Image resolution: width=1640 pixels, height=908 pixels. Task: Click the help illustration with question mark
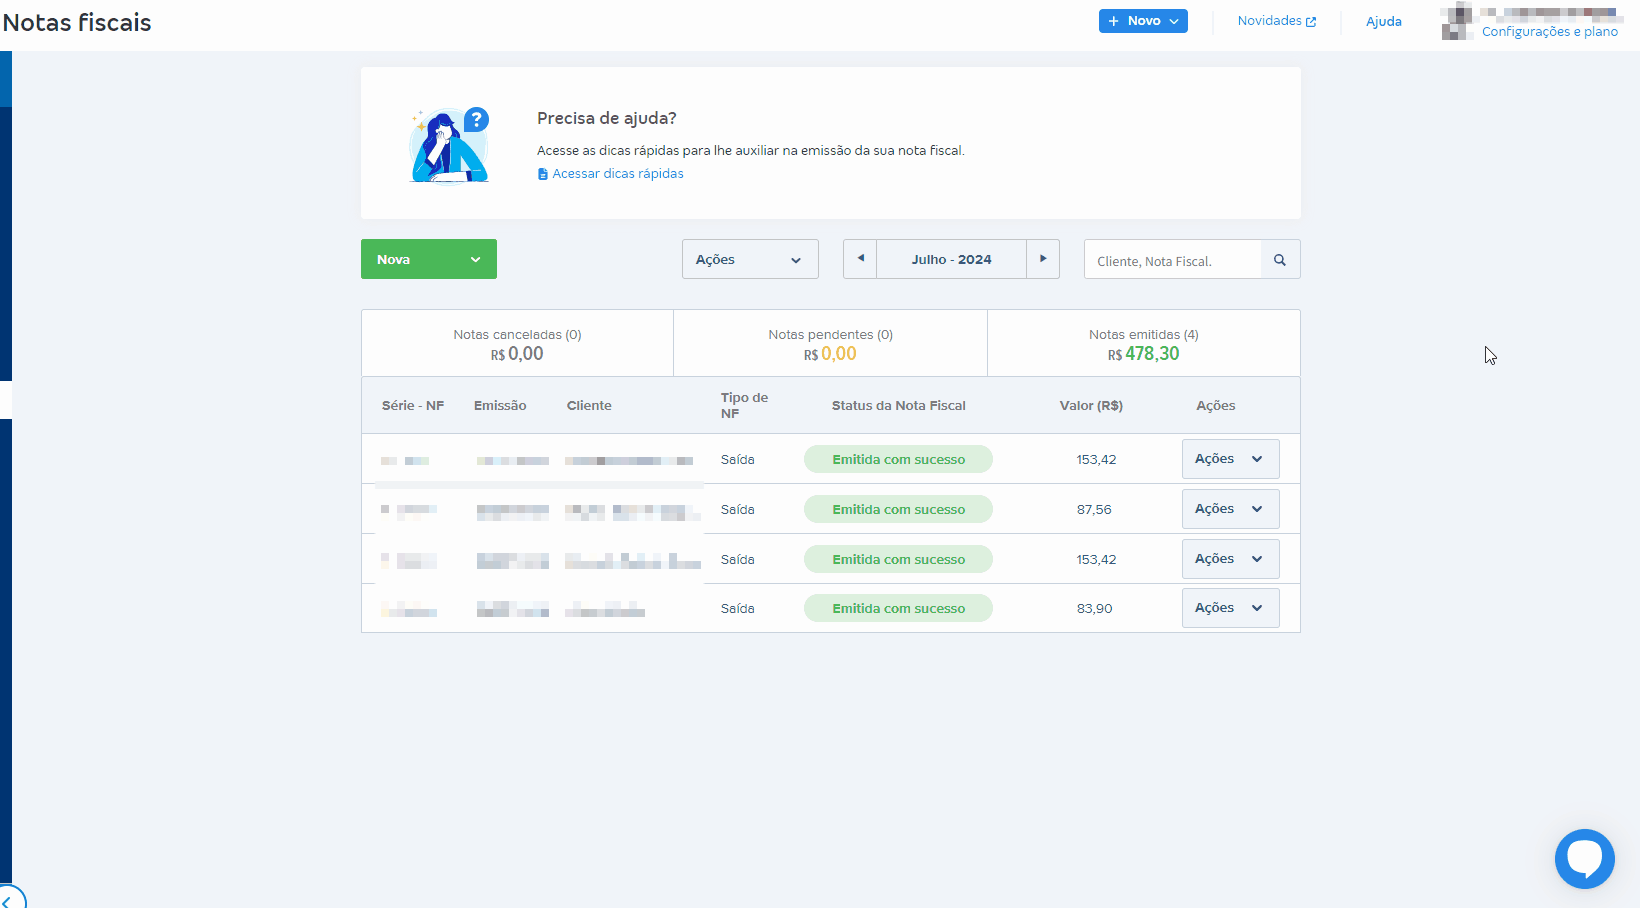tap(450, 145)
